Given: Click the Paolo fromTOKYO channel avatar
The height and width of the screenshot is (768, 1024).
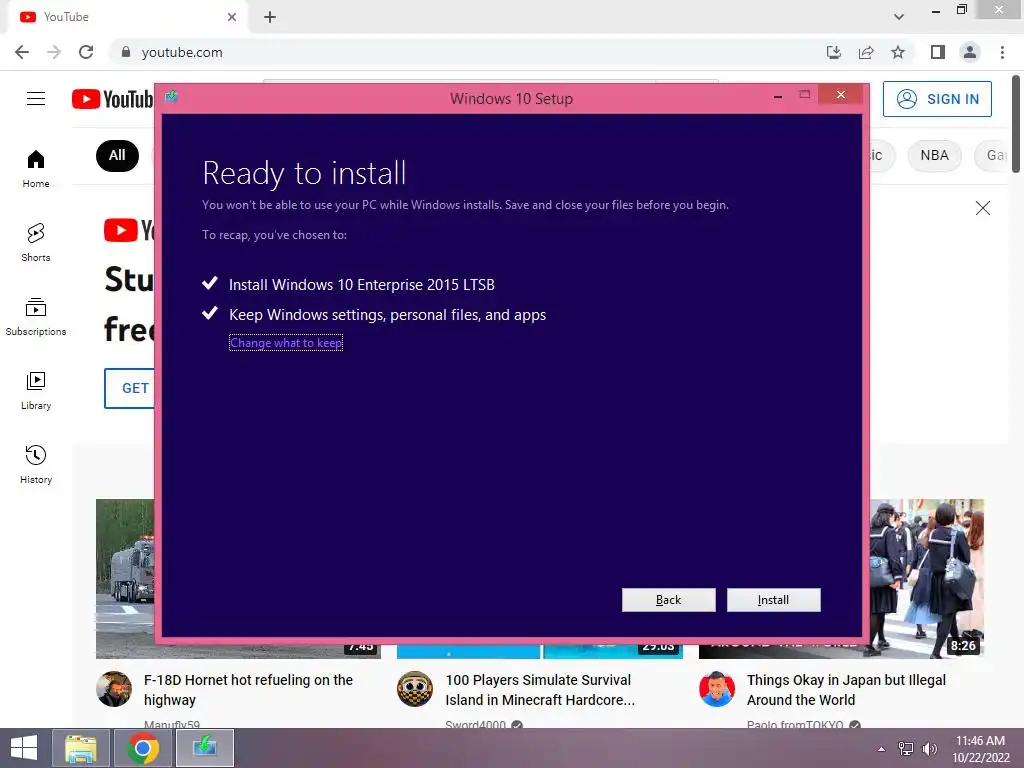Looking at the screenshot, I should 716,689.
